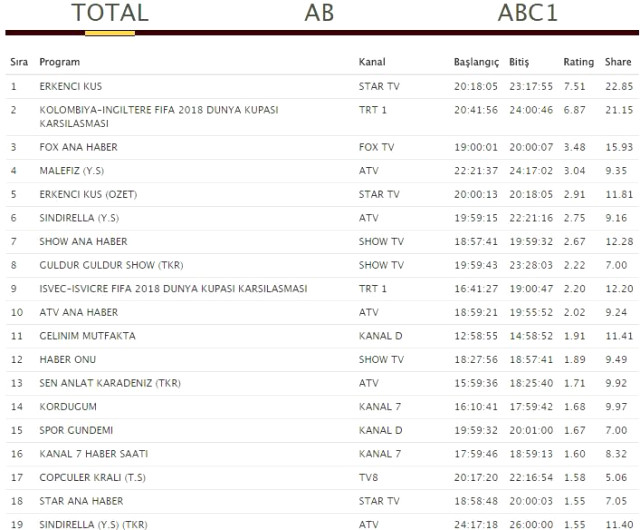640x530 pixels.
Task: Select the sixth-ranked SINDIRELLA (Y.S) row
Action: [x=322, y=218]
